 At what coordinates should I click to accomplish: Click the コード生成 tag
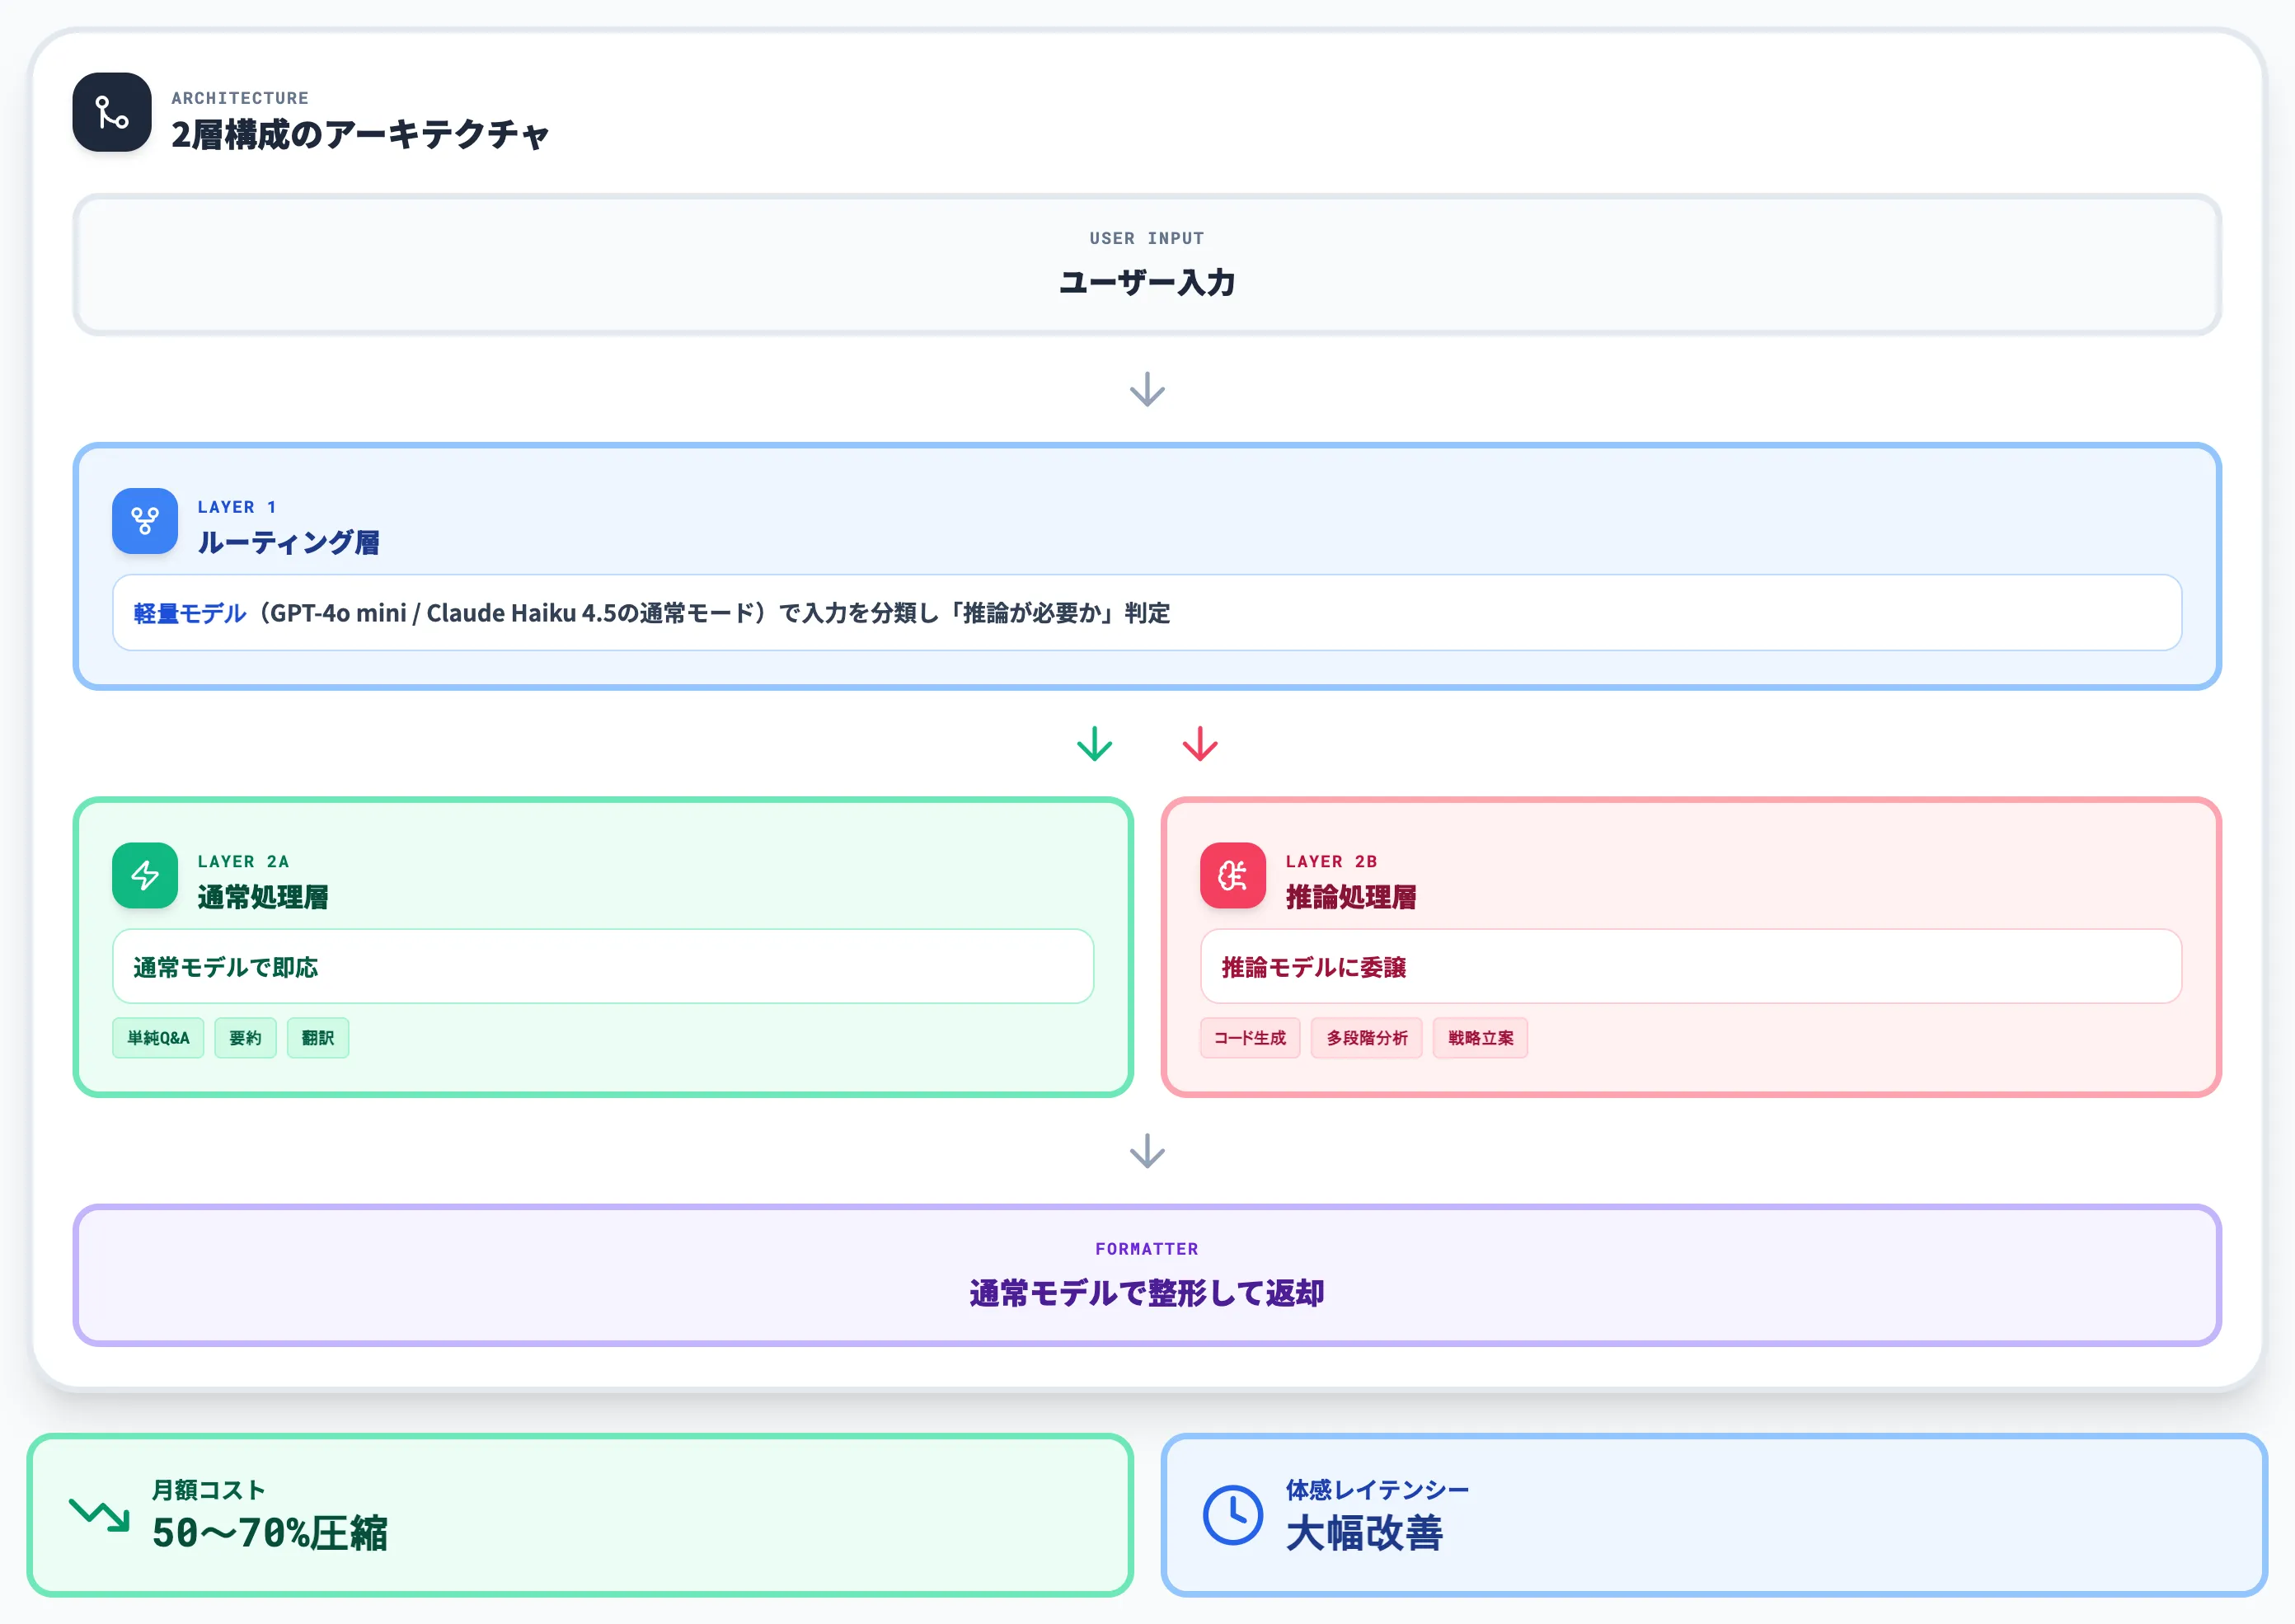(x=1250, y=1038)
